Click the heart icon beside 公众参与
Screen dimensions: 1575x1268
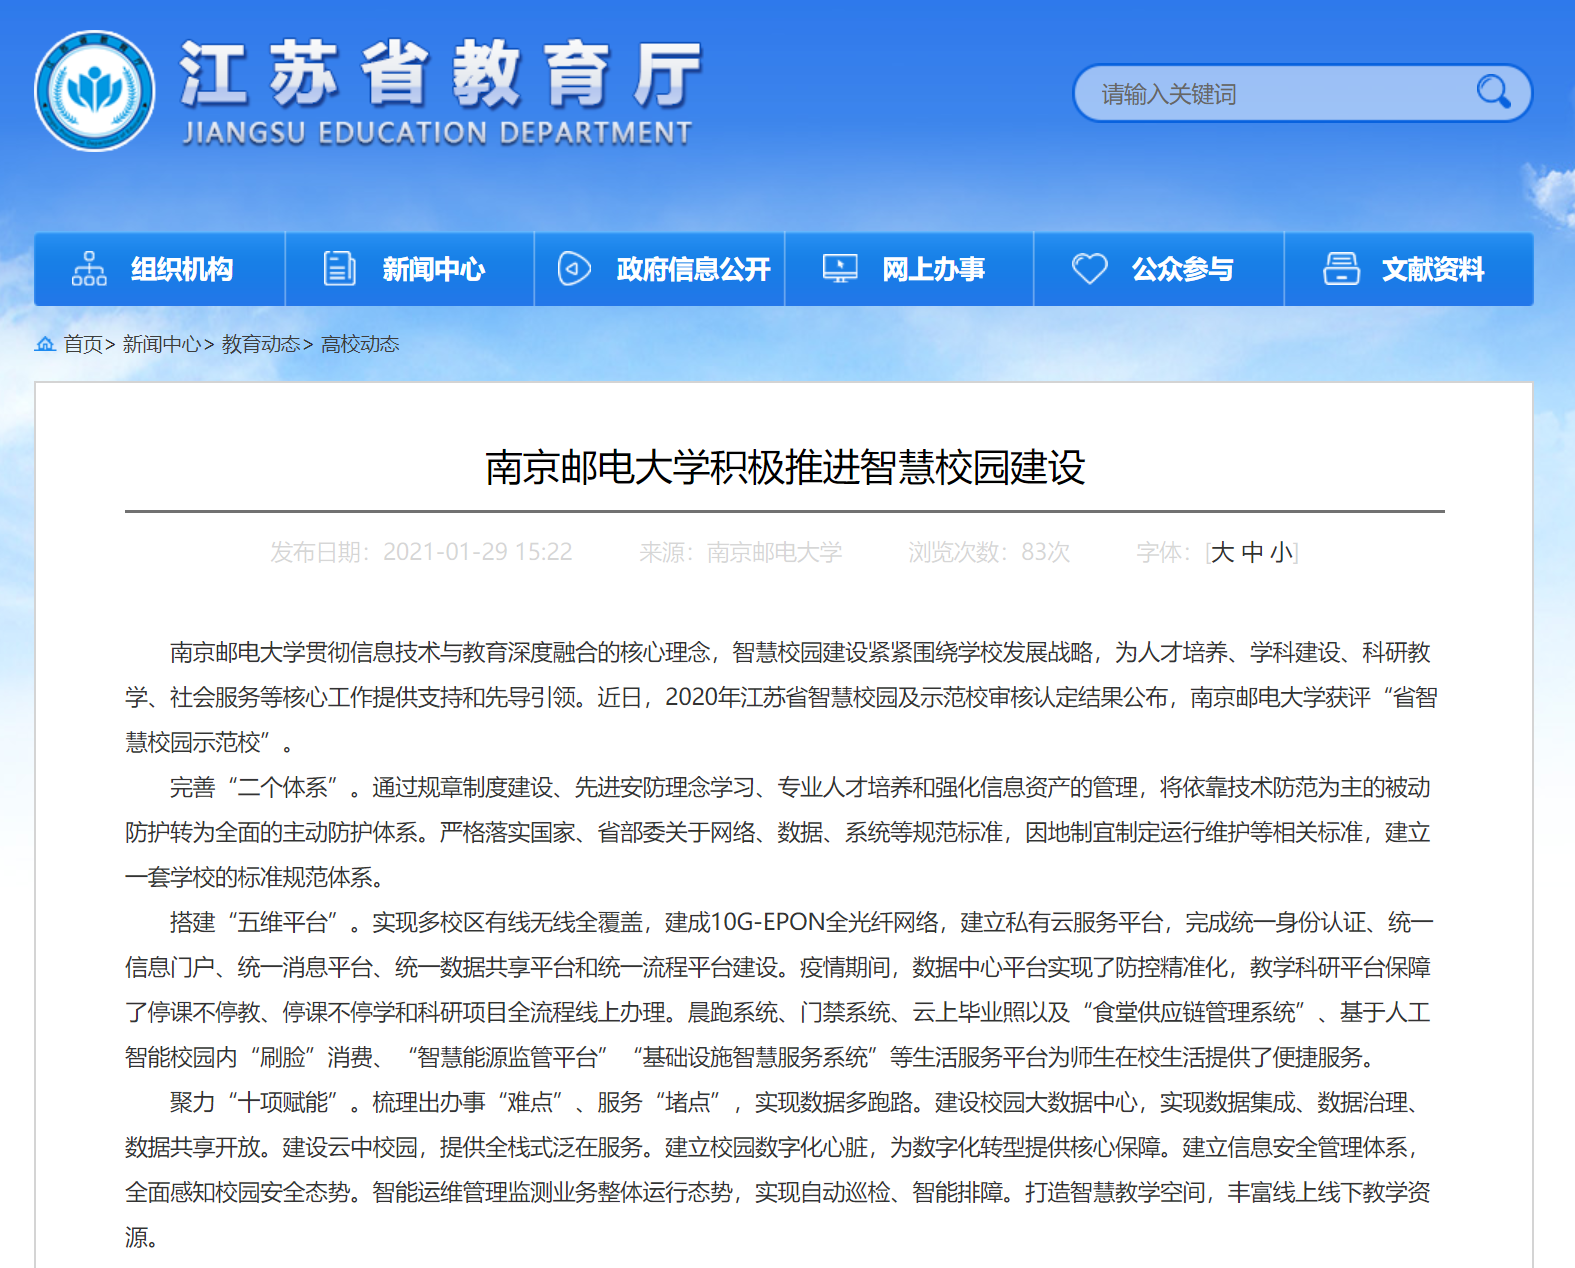coord(1089,269)
